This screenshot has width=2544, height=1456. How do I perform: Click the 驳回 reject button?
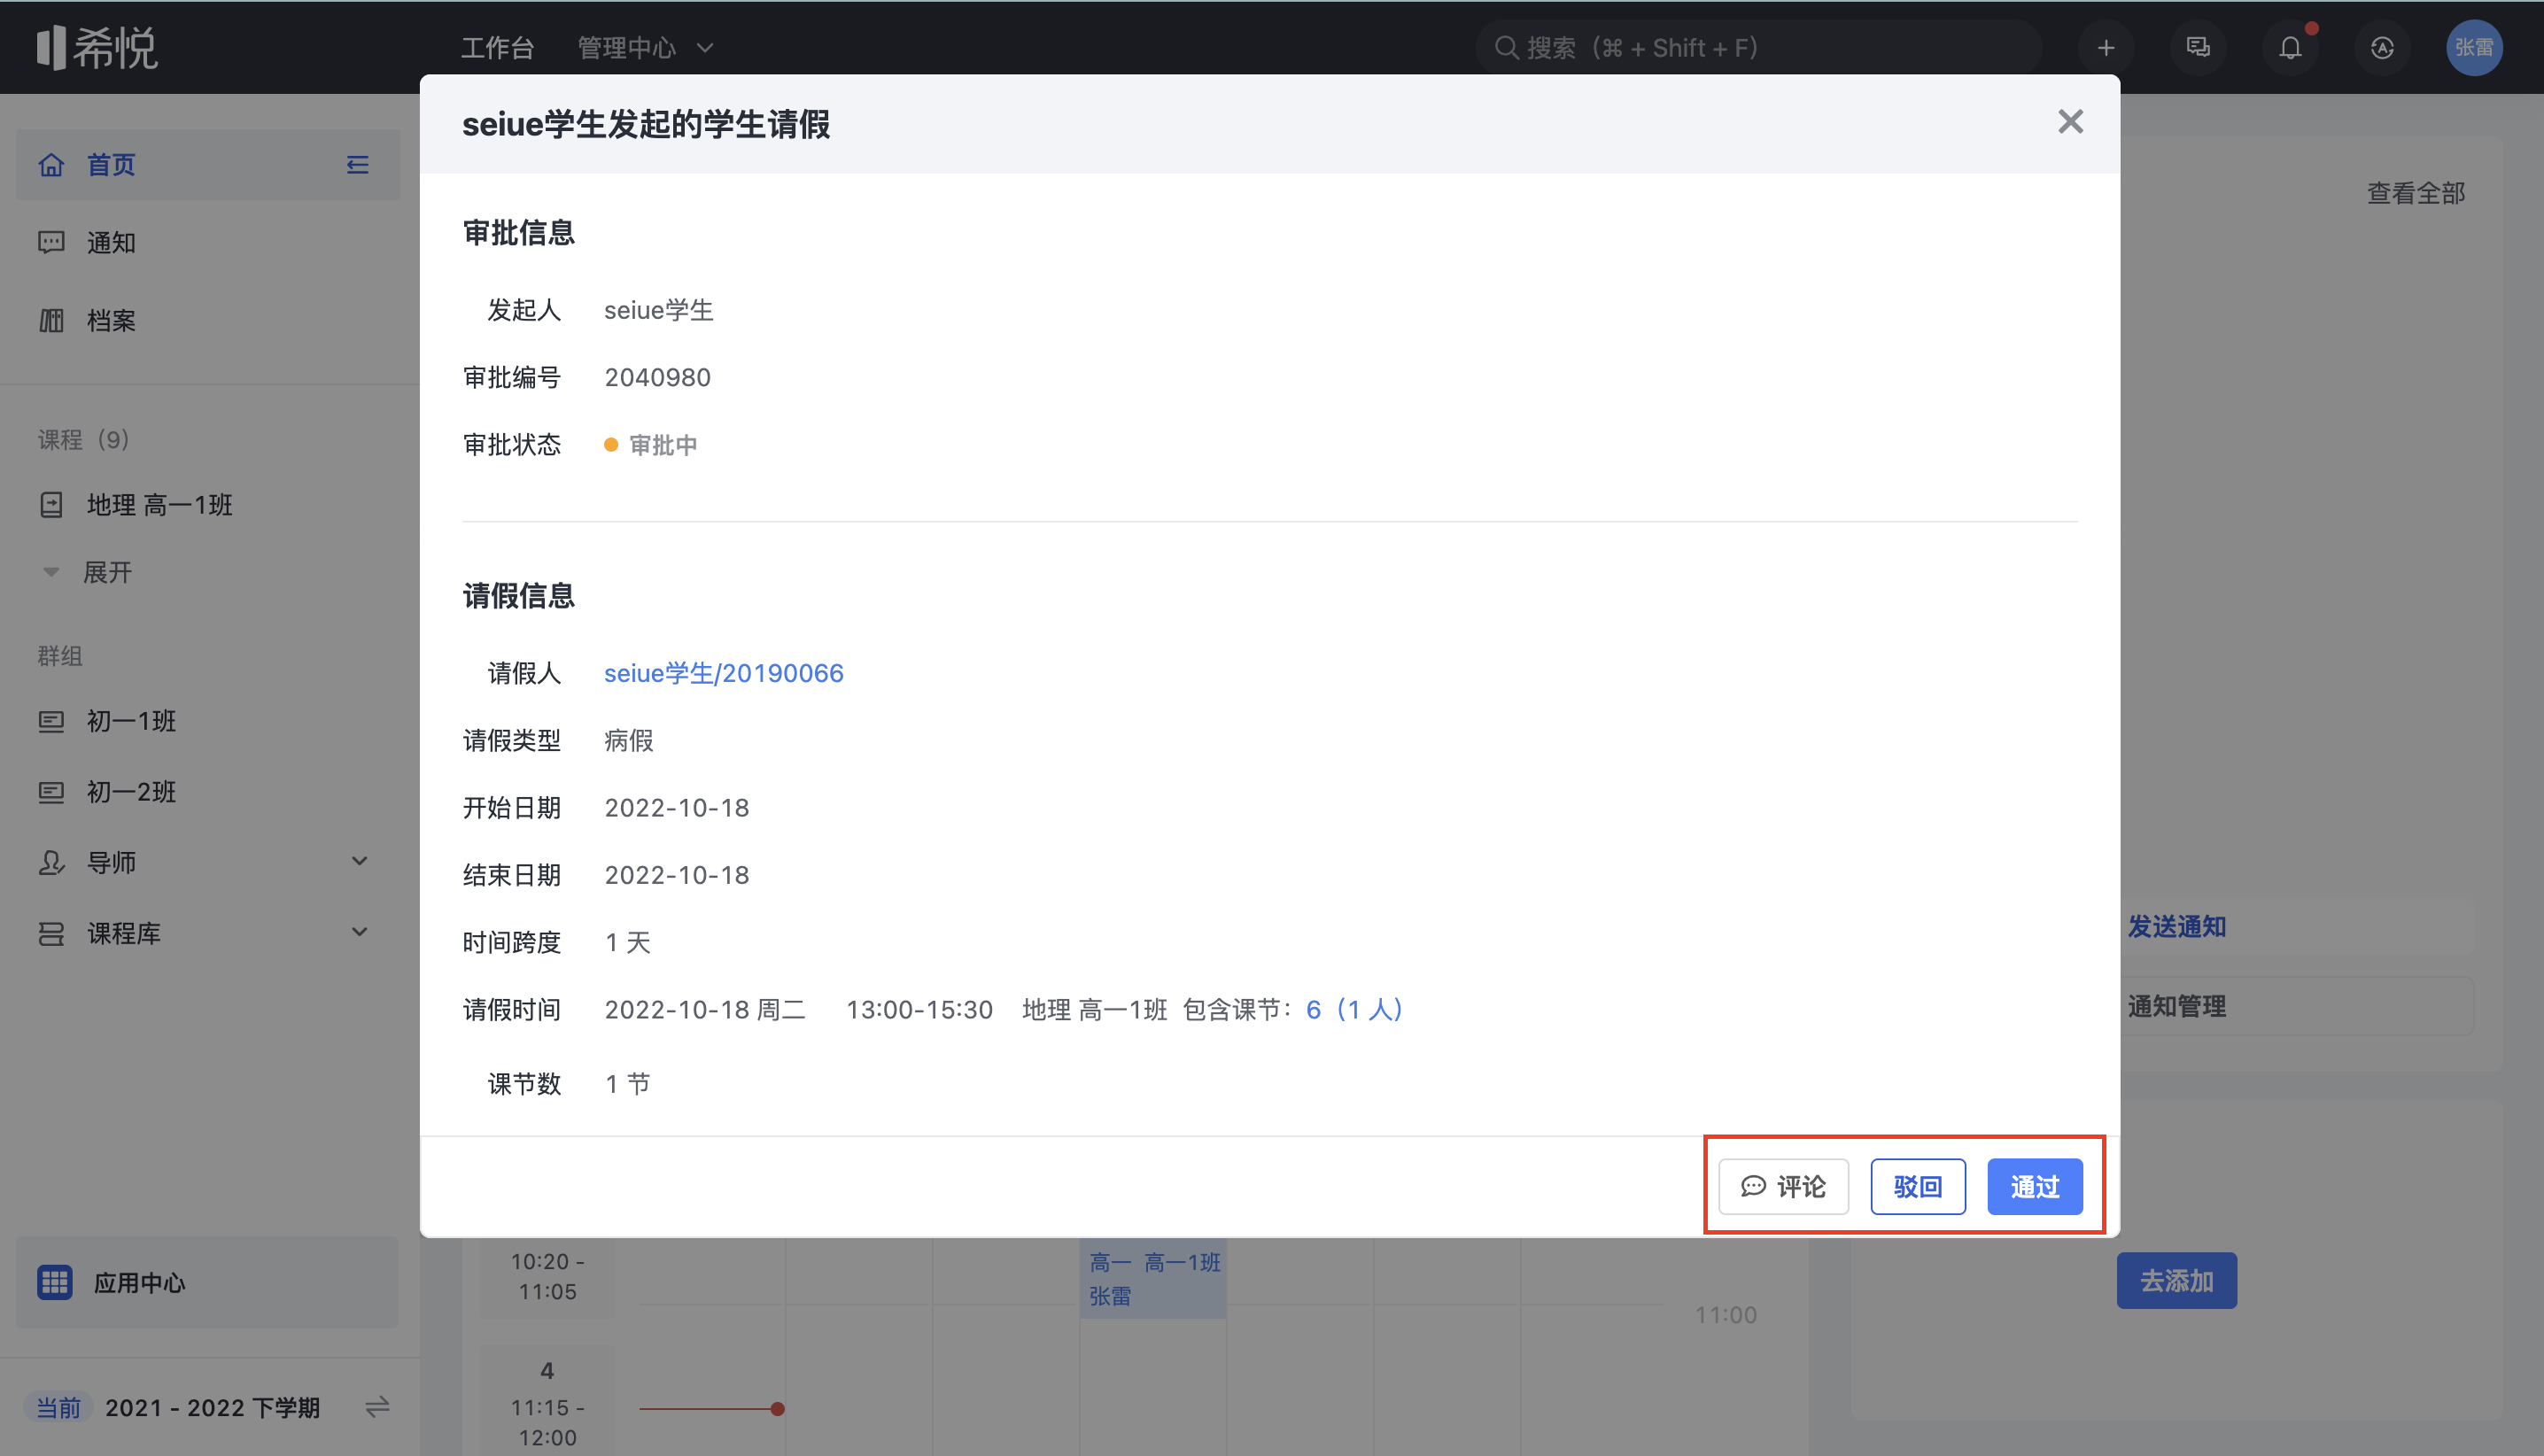tap(1917, 1186)
